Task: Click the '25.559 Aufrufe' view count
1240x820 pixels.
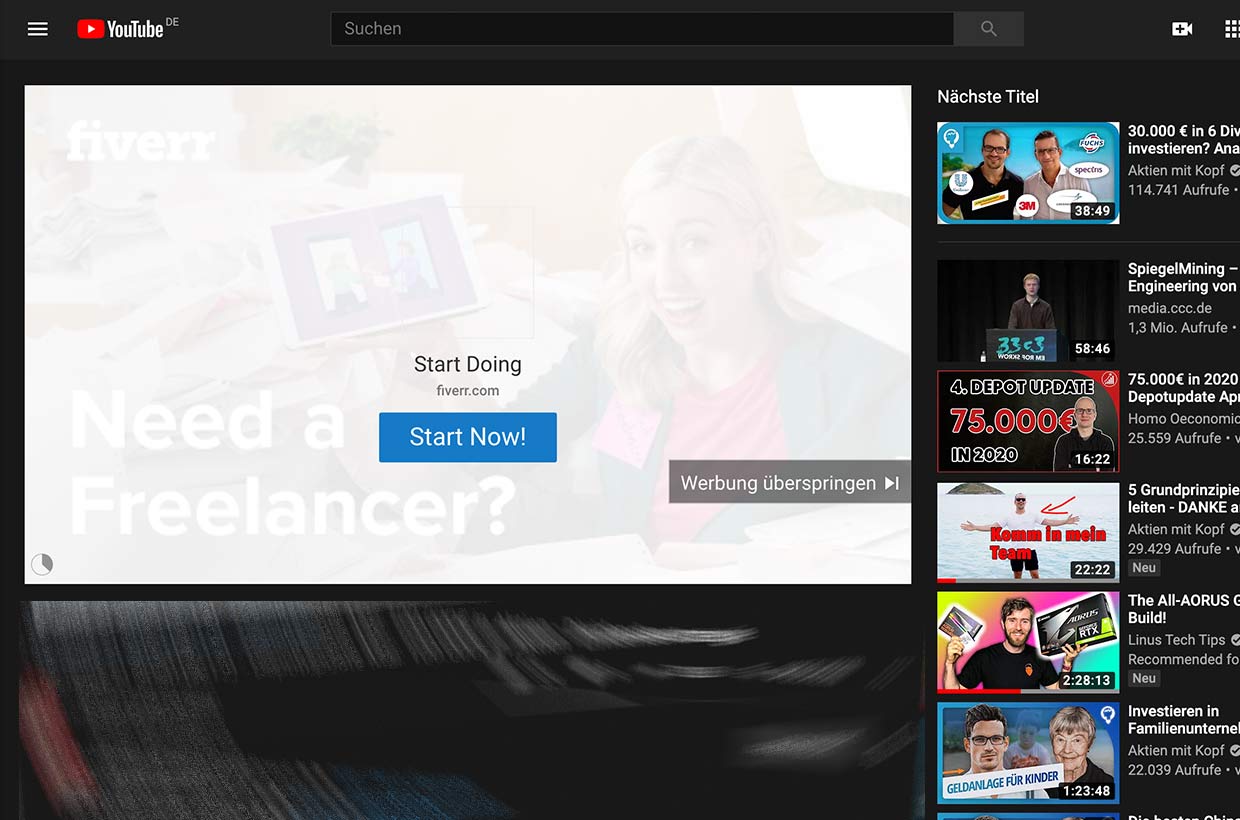Action: [1175, 438]
